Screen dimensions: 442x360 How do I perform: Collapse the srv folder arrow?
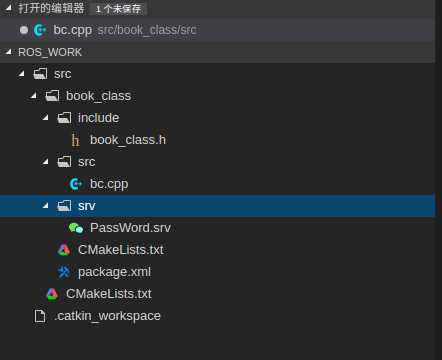point(46,206)
